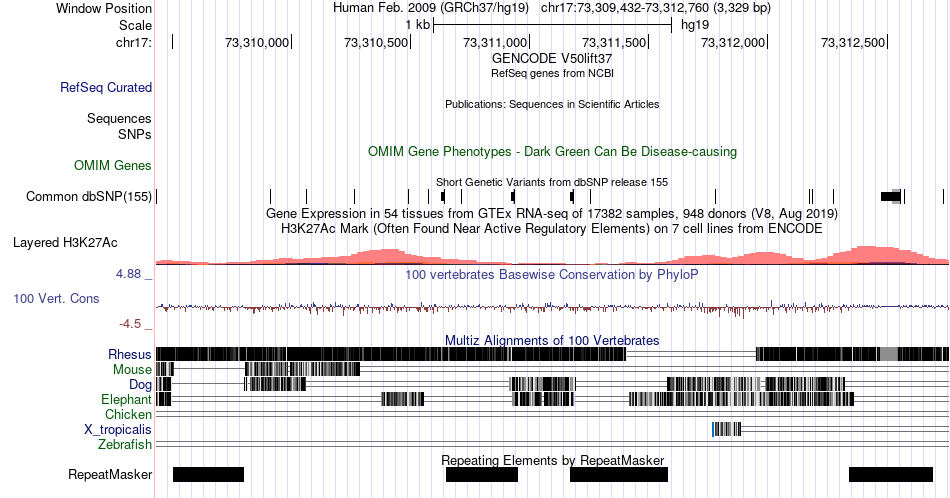The height and width of the screenshot is (498, 950).
Task: Click 'Repeating Elements by RepeatMasker' title
Action: (552, 460)
